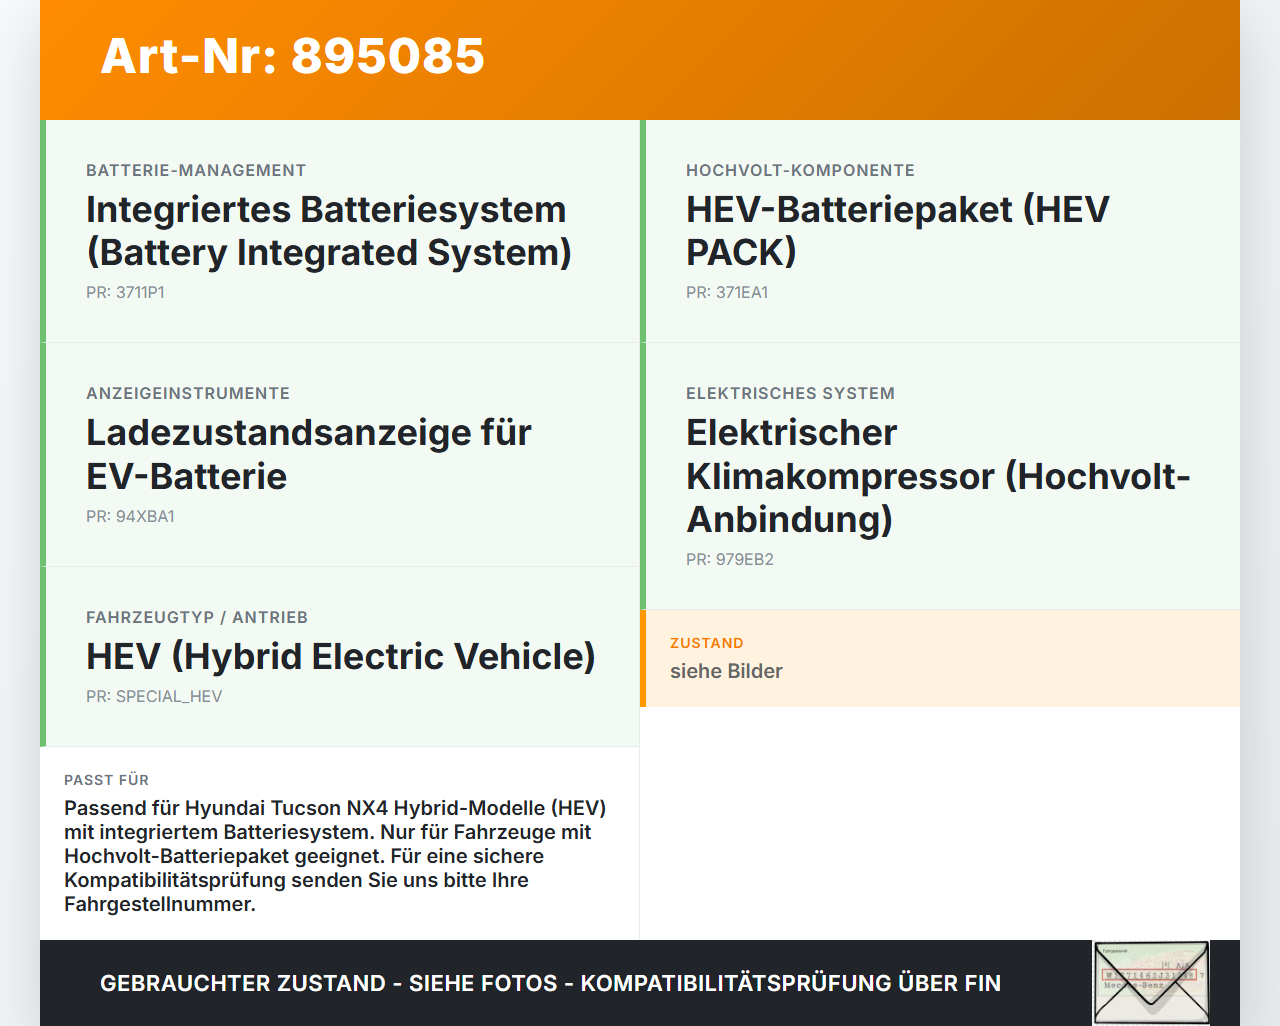This screenshot has width=1280, height=1026.
Task: Click the PASST FÜR label
Action: point(106,780)
